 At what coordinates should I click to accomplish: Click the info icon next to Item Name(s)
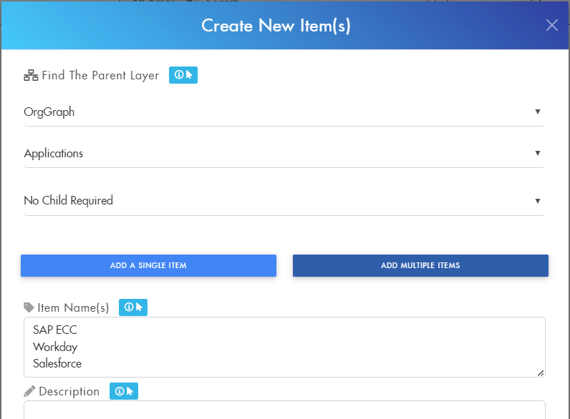click(x=133, y=307)
